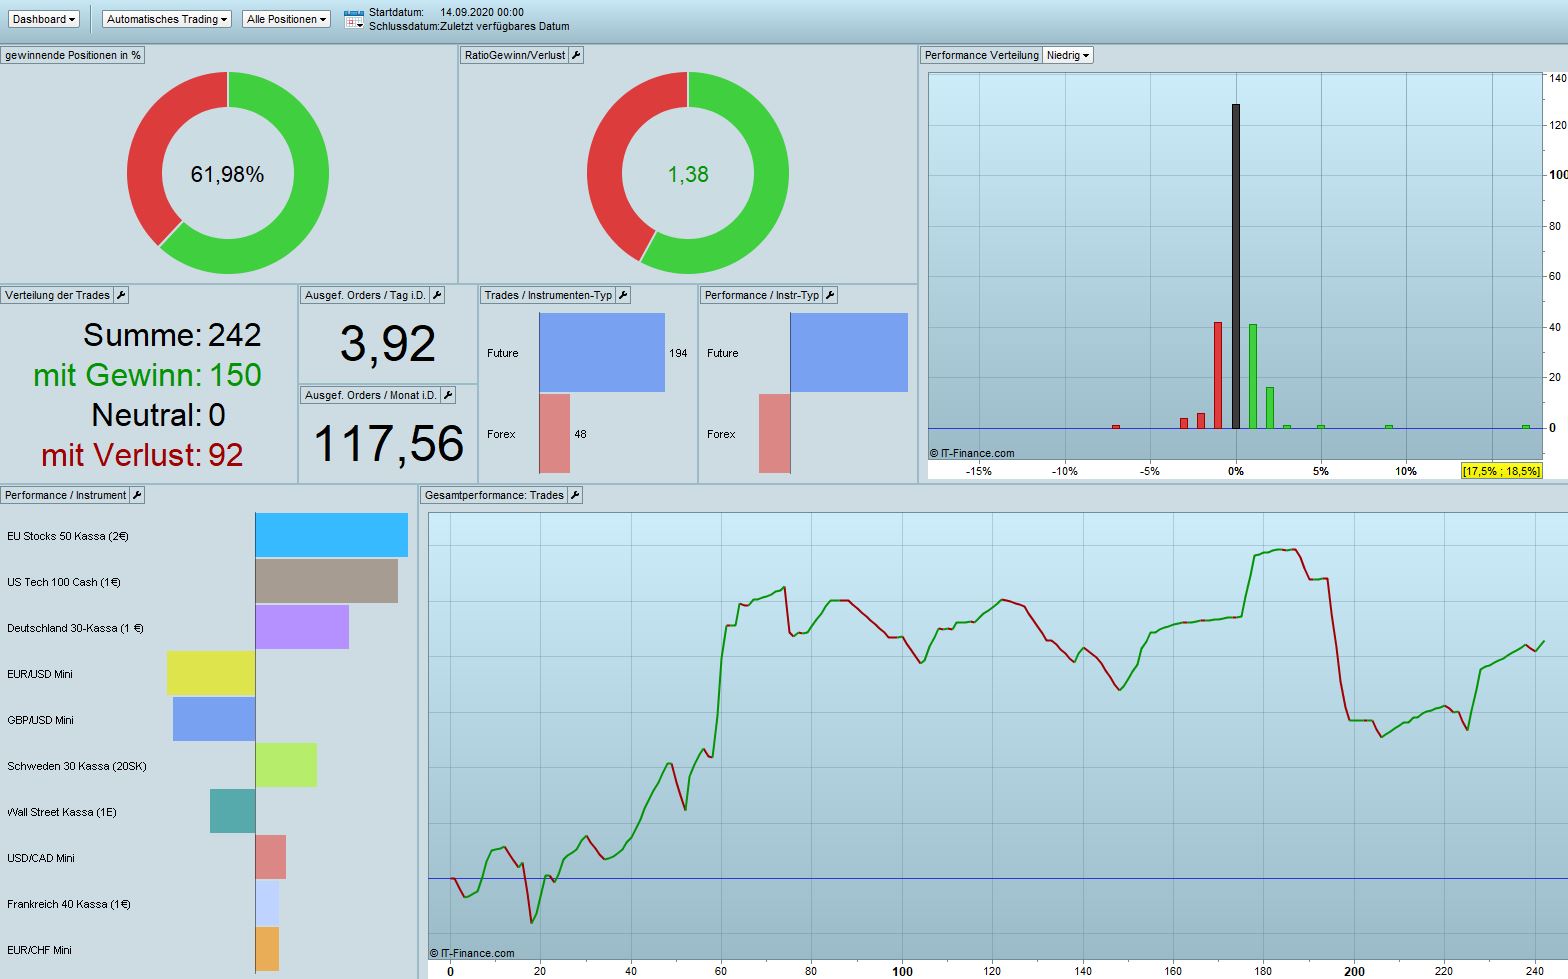Click the USD/CAD Mini label
Viewport: 1568px width, 979px height.
coord(41,858)
